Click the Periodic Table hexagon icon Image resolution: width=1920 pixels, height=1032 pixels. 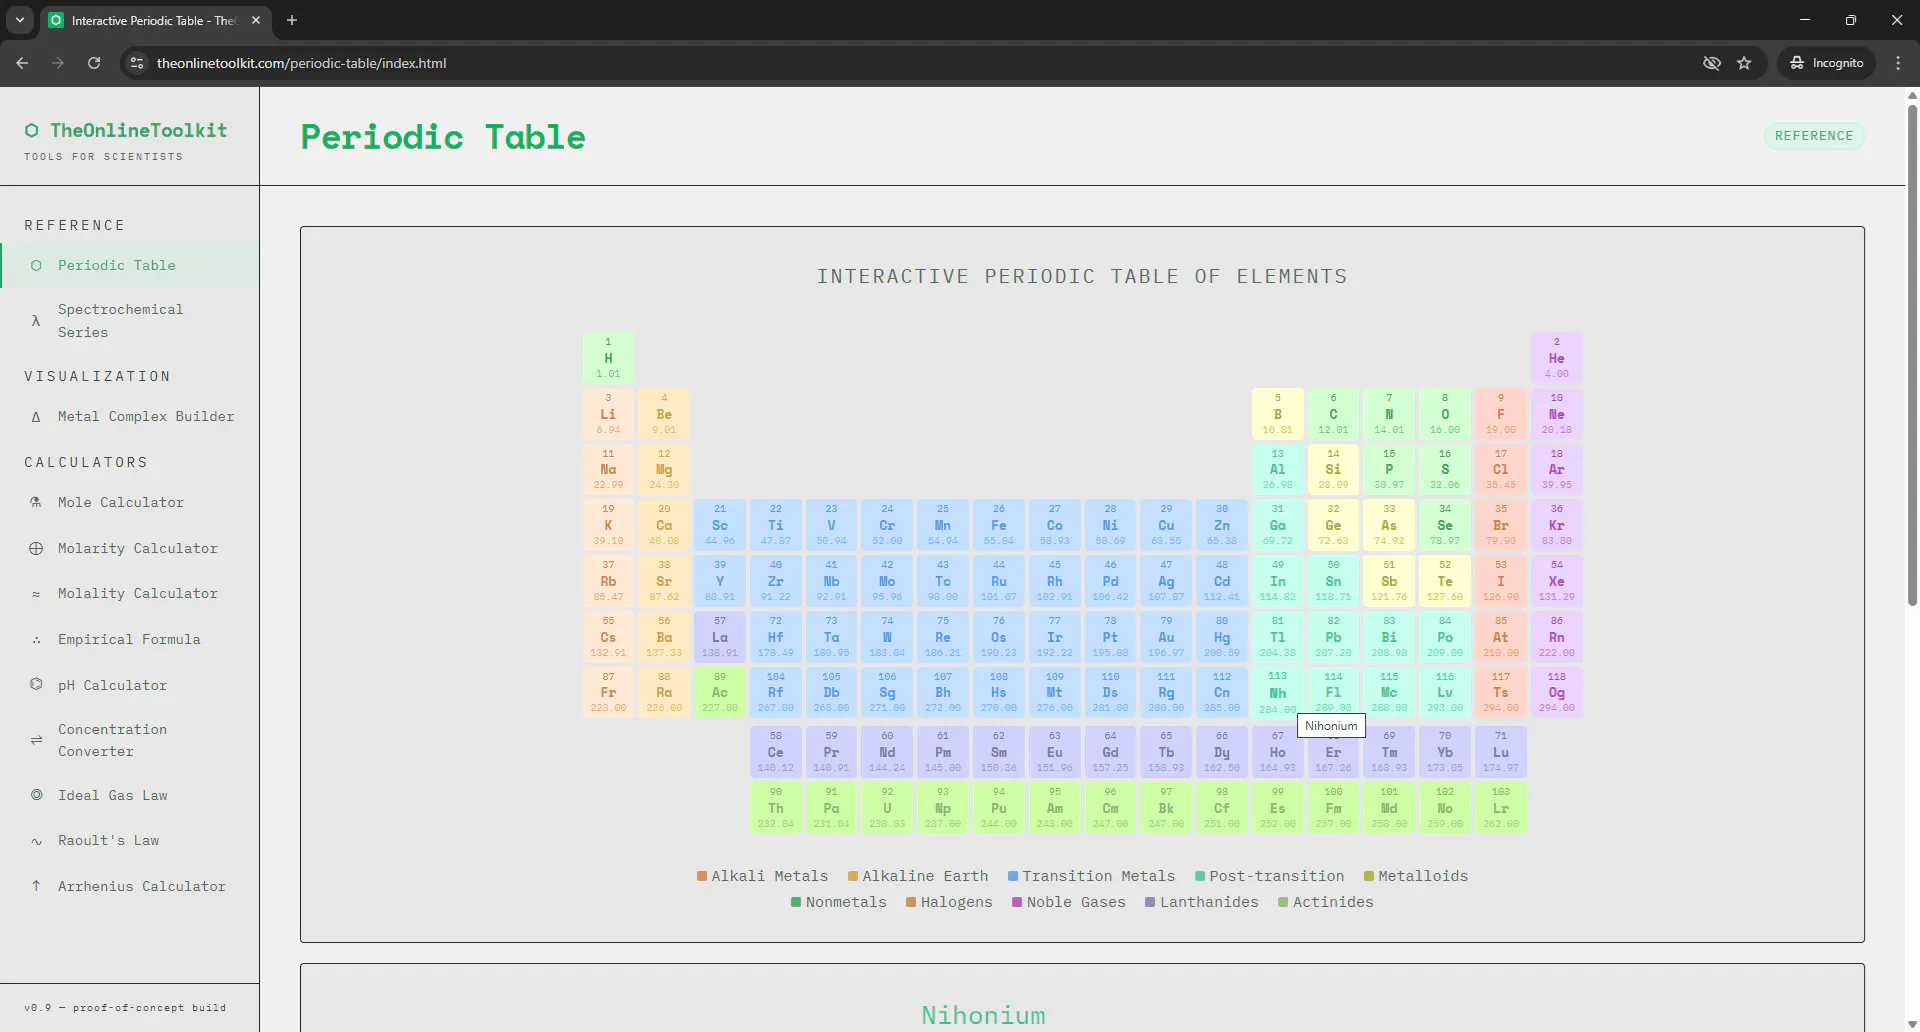coord(36,265)
